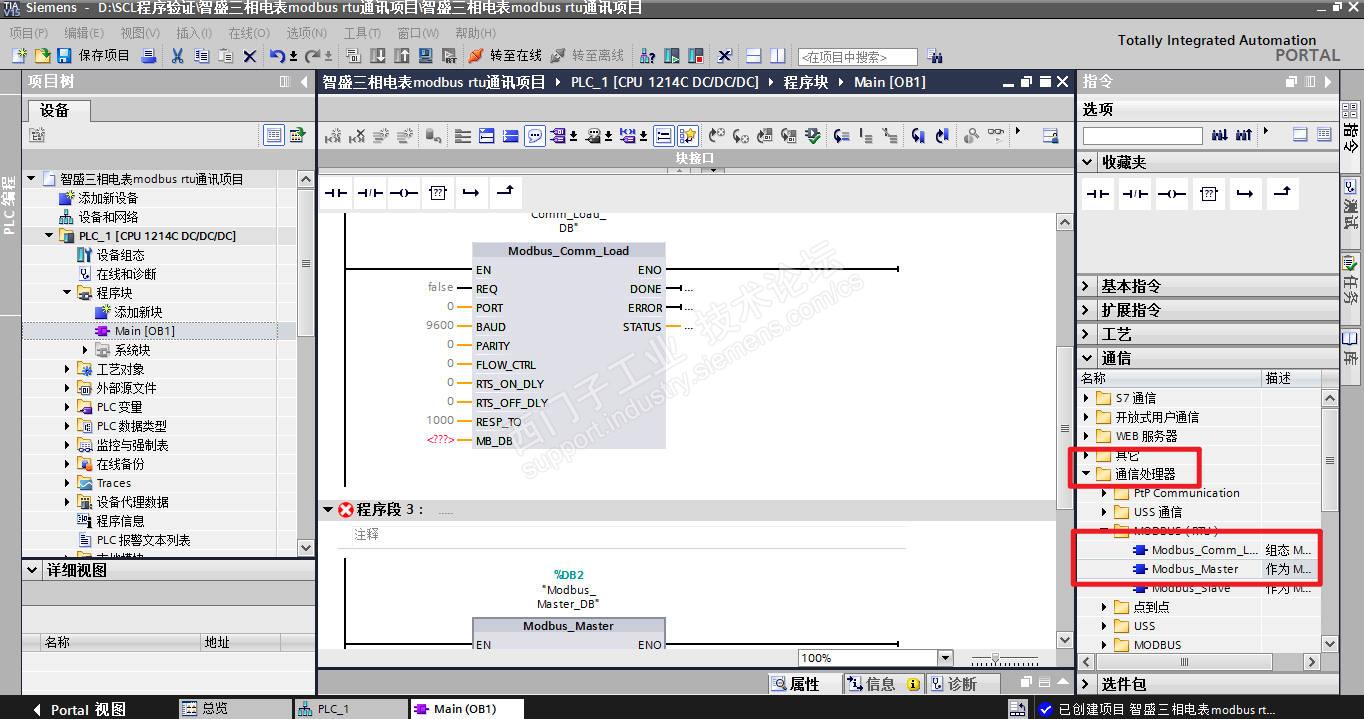
Task: Click 添加新设备 in project tree
Action: (x=108, y=198)
